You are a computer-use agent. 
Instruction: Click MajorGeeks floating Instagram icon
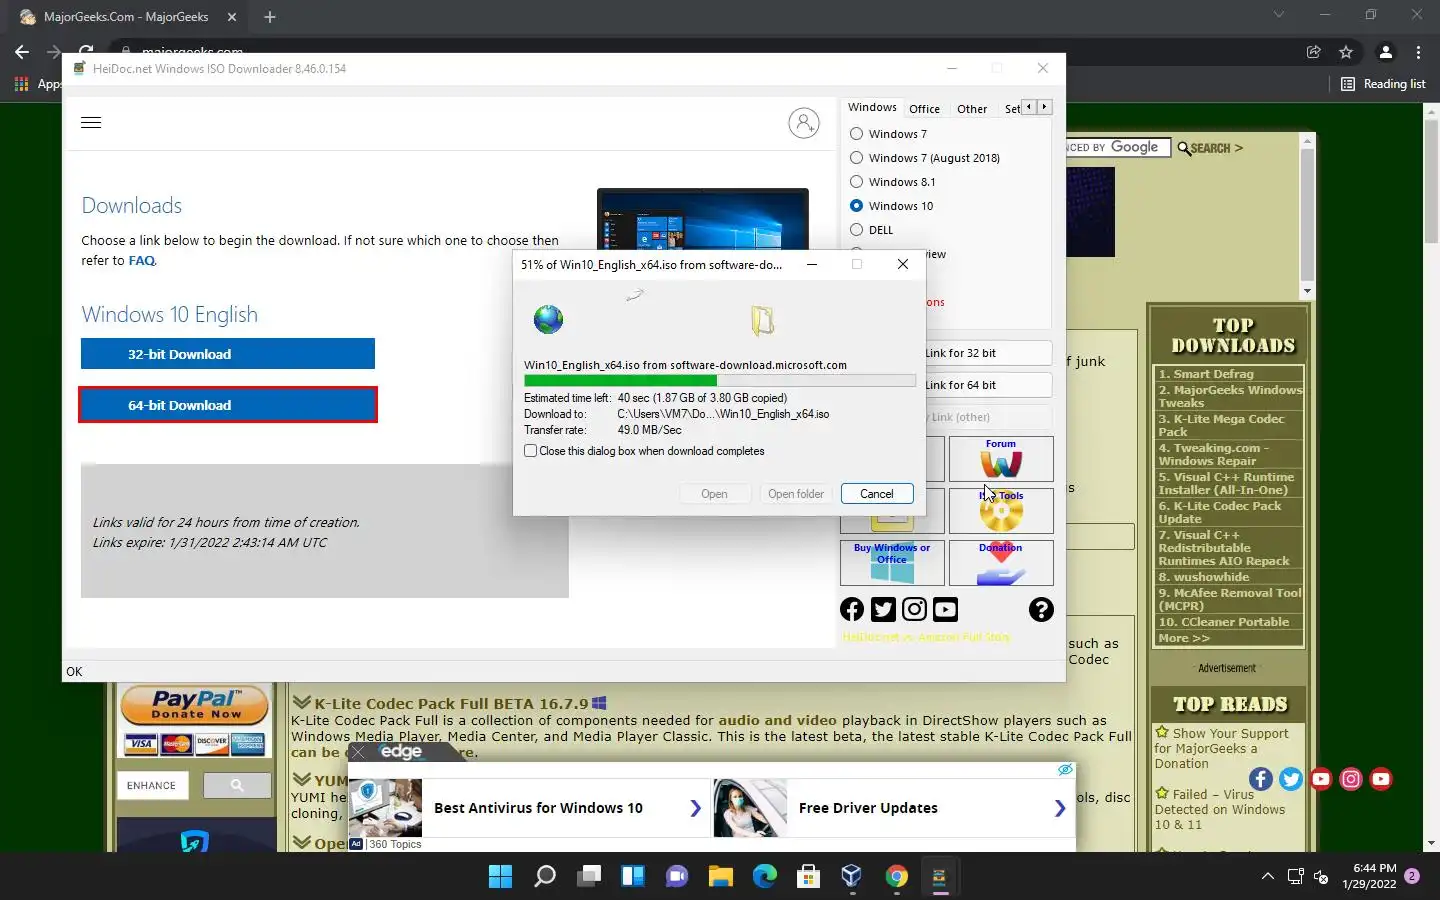pos(1351,779)
